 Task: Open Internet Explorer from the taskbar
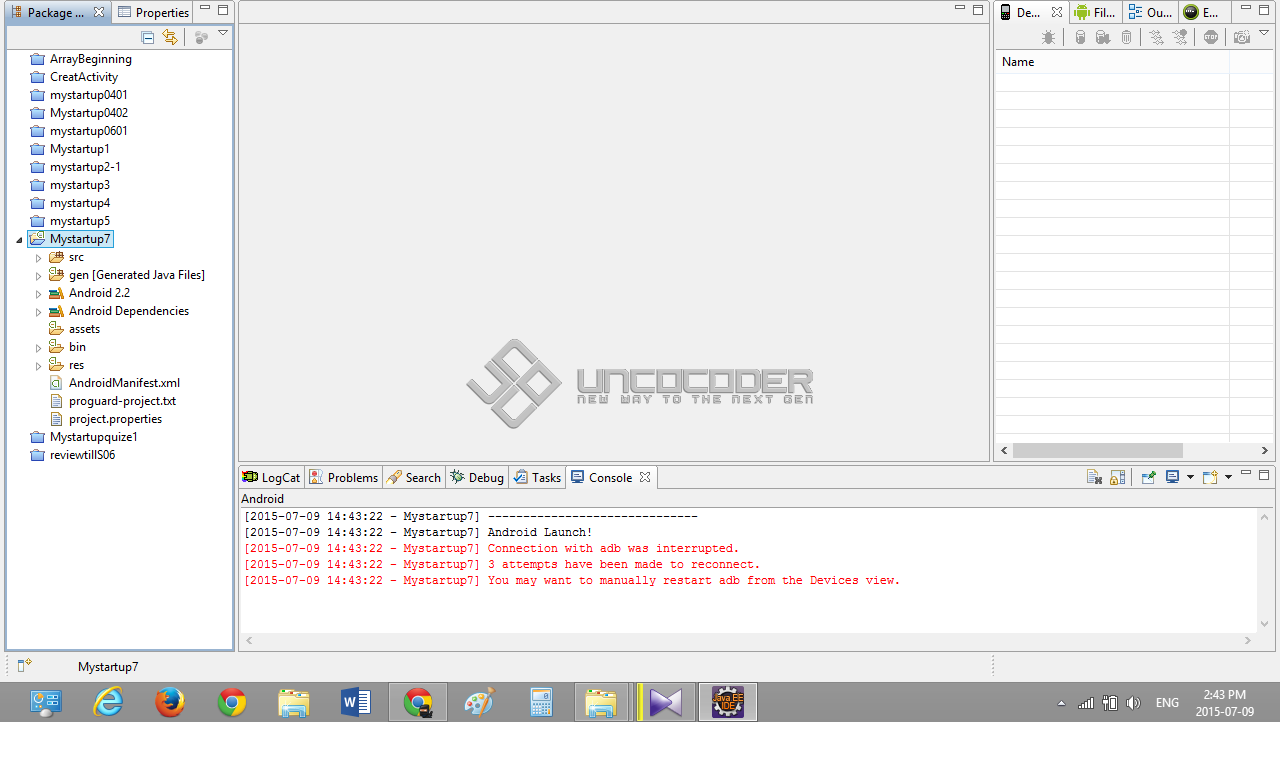108,703
